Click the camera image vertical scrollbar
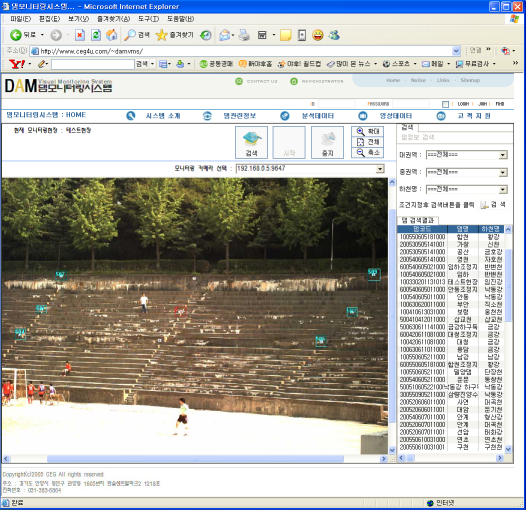This screenshot has height=510, width=526. click(x=392, y=316)
